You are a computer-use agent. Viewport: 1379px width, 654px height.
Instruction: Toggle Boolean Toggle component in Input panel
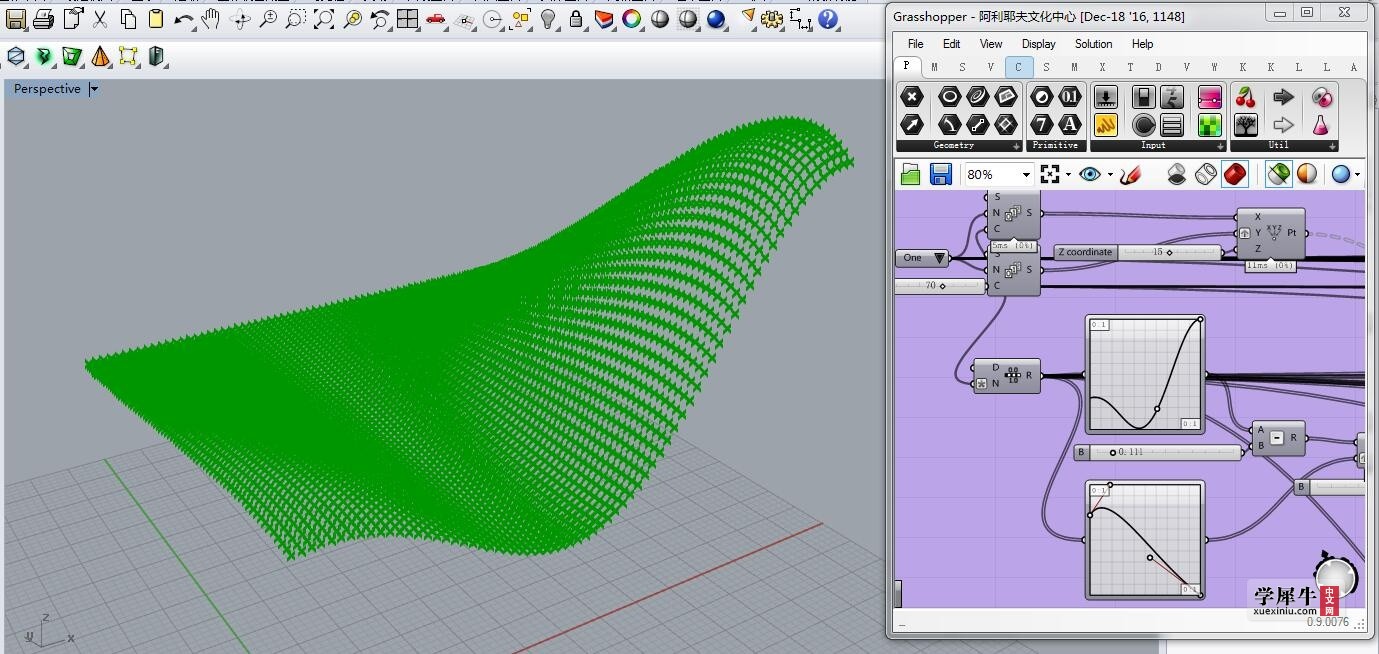[x=1144, y=97]
